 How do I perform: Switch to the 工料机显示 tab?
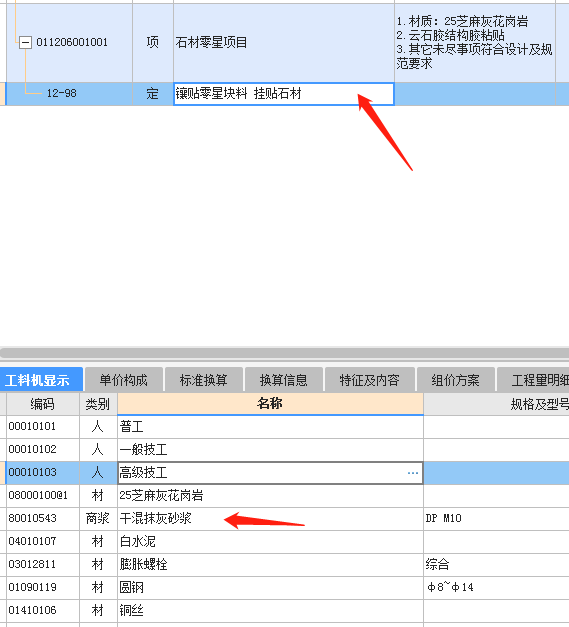pos(42,379)
